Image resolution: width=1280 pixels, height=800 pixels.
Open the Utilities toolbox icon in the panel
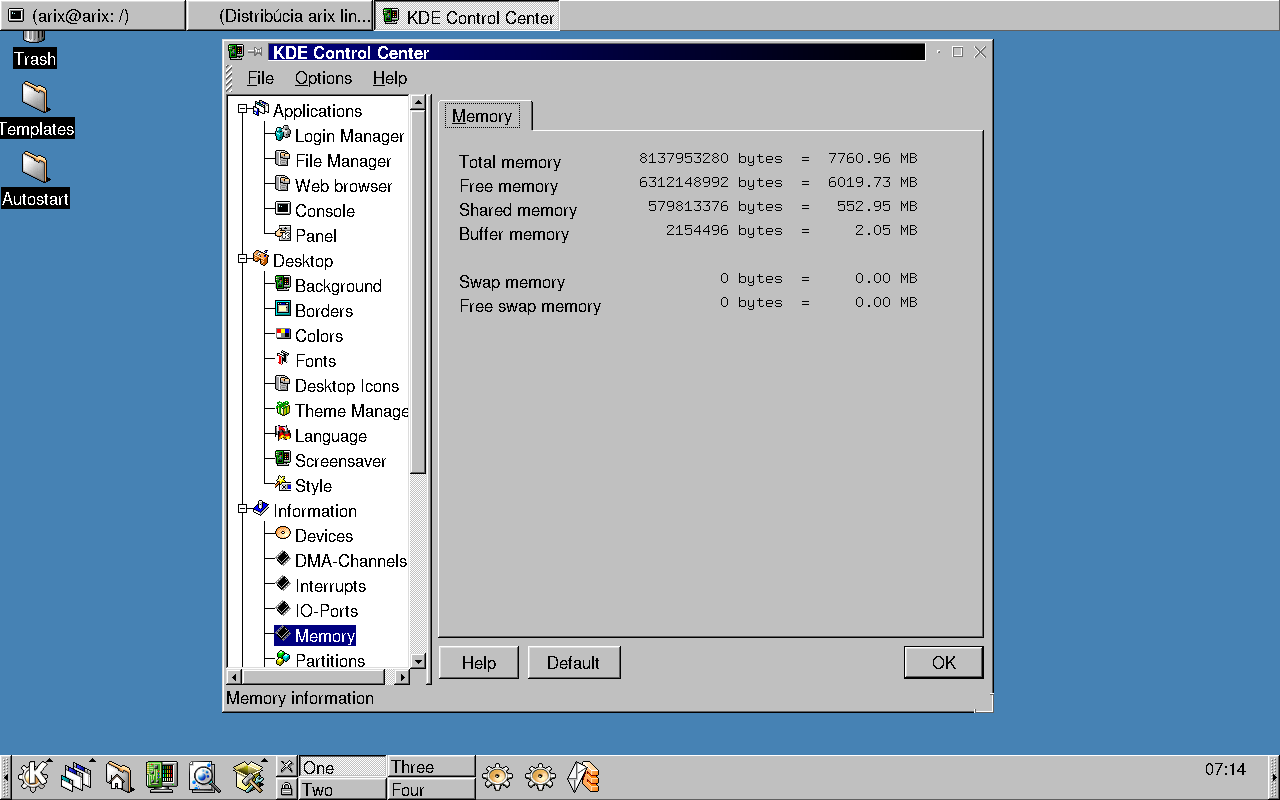pyautogui.click(x=247, y=776)
